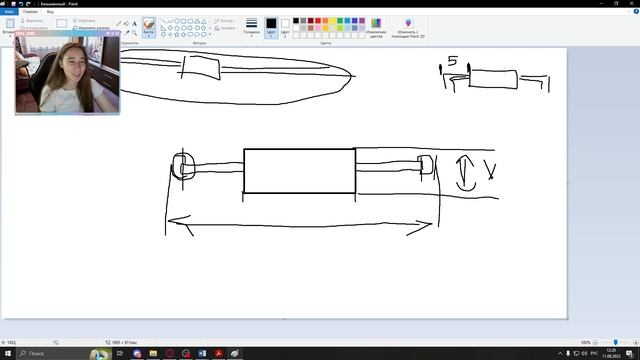Choose the Line shape

(163, 21)
